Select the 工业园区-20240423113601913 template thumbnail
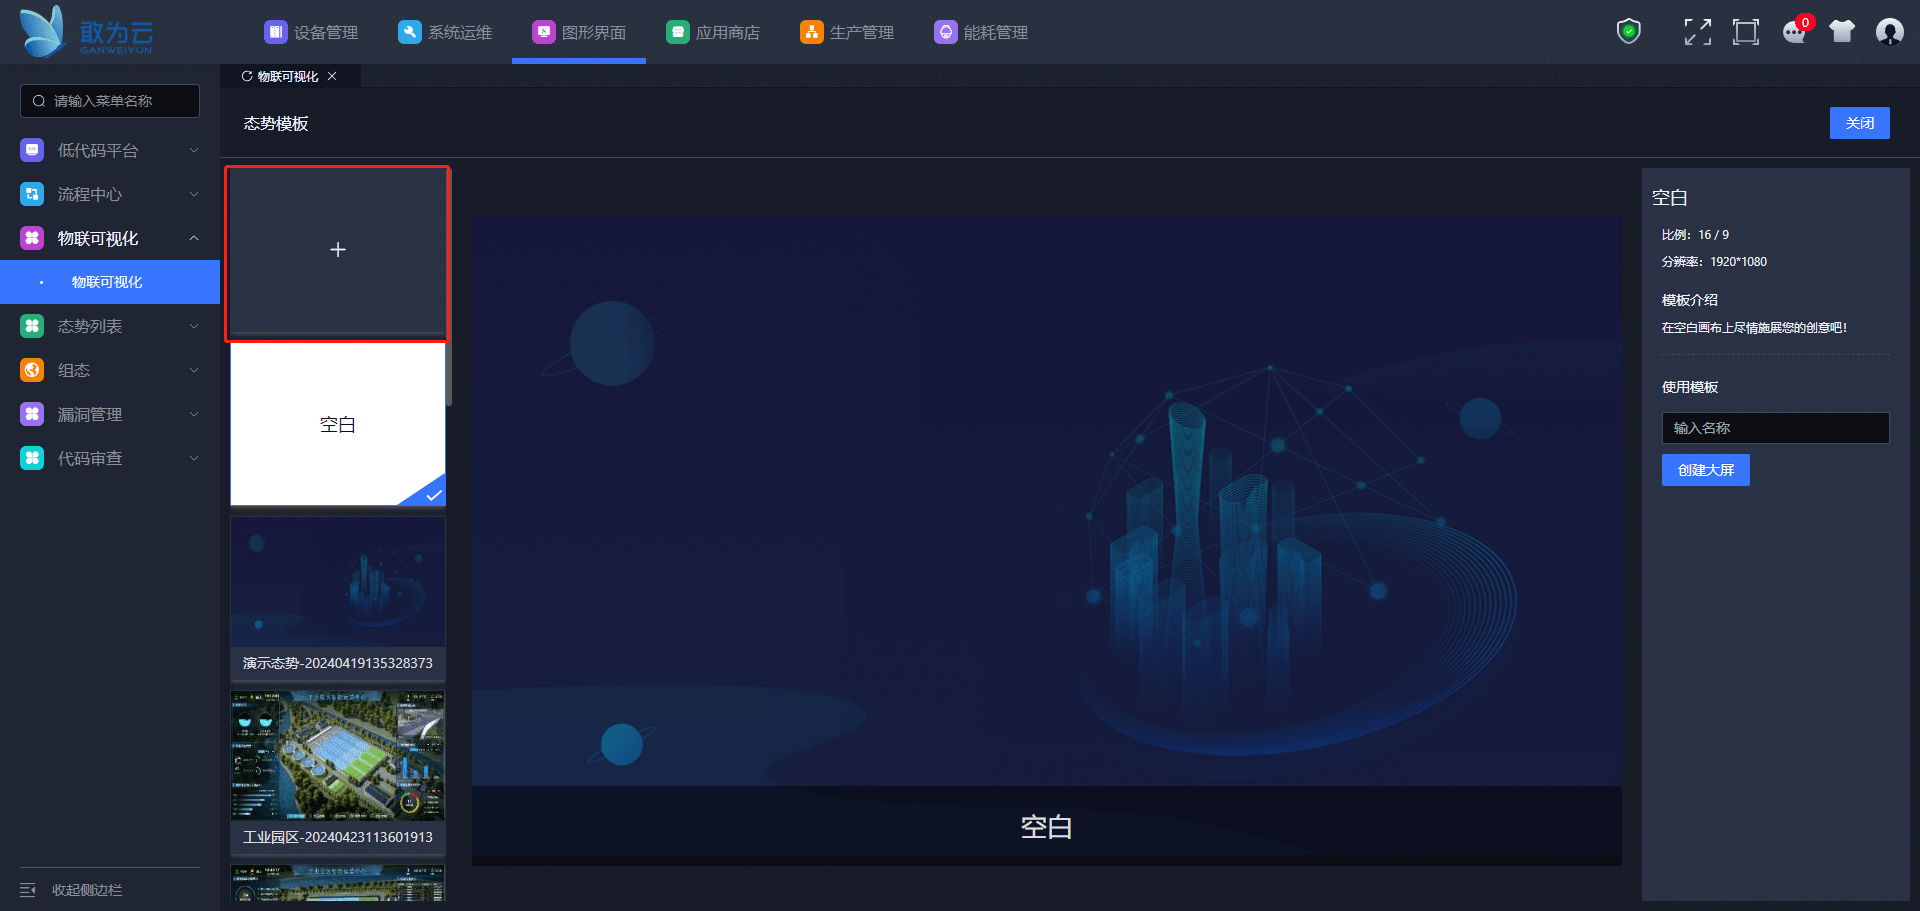 (x=338, y=772)
